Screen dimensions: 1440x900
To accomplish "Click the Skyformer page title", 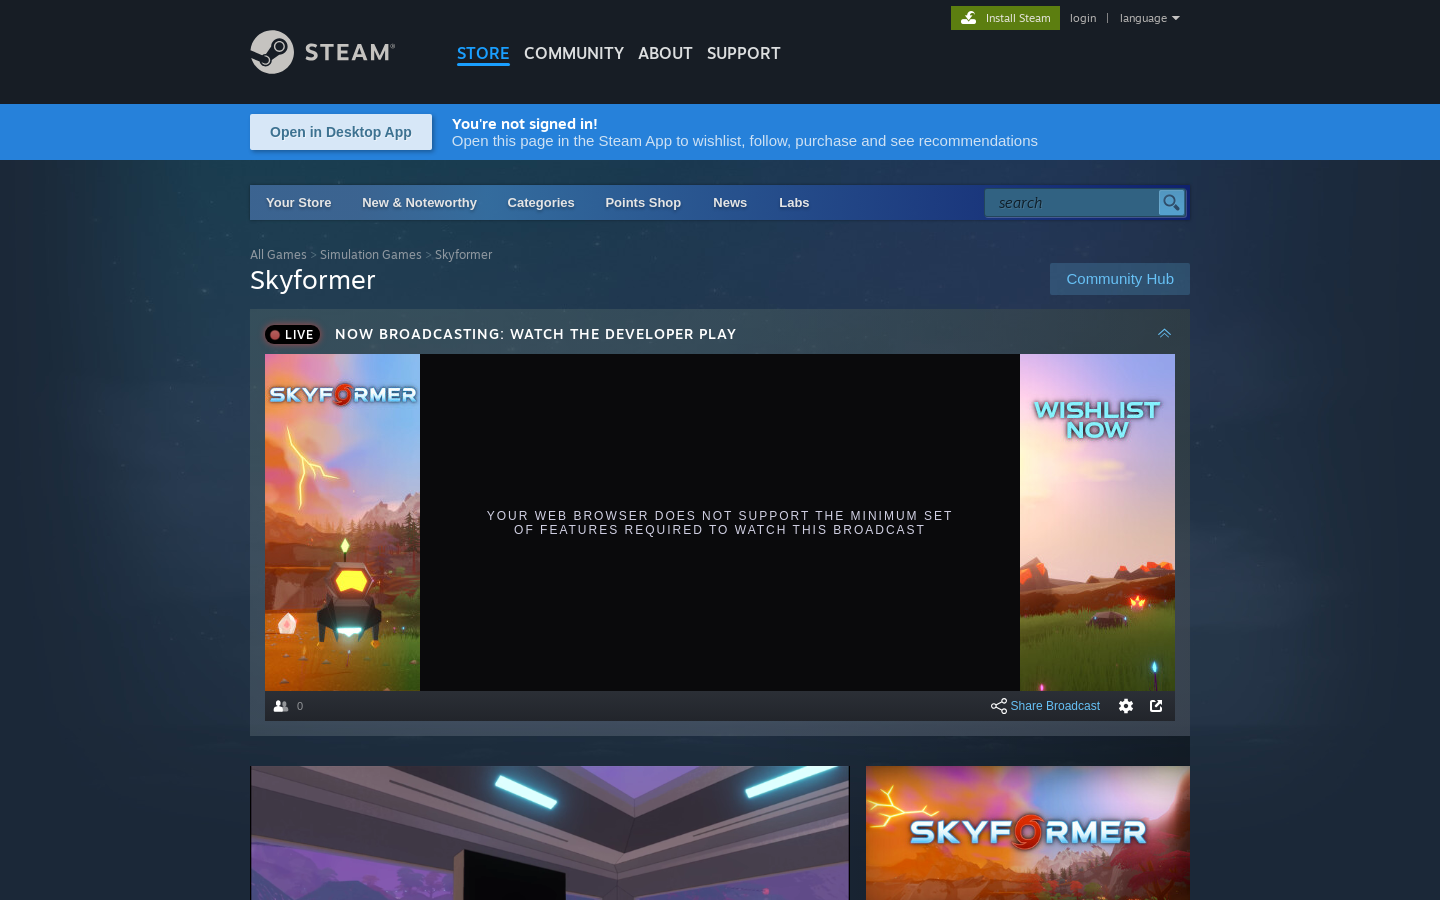I will tap(313, 280).
